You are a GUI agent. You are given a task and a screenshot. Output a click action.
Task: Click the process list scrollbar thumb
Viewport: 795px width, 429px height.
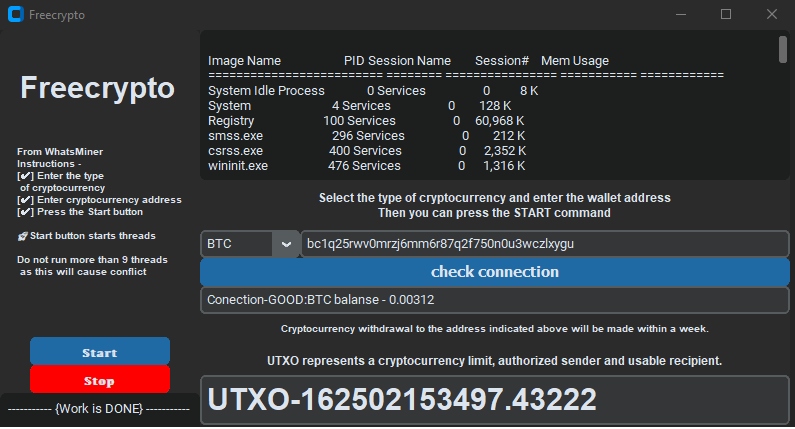pos(783,50)
